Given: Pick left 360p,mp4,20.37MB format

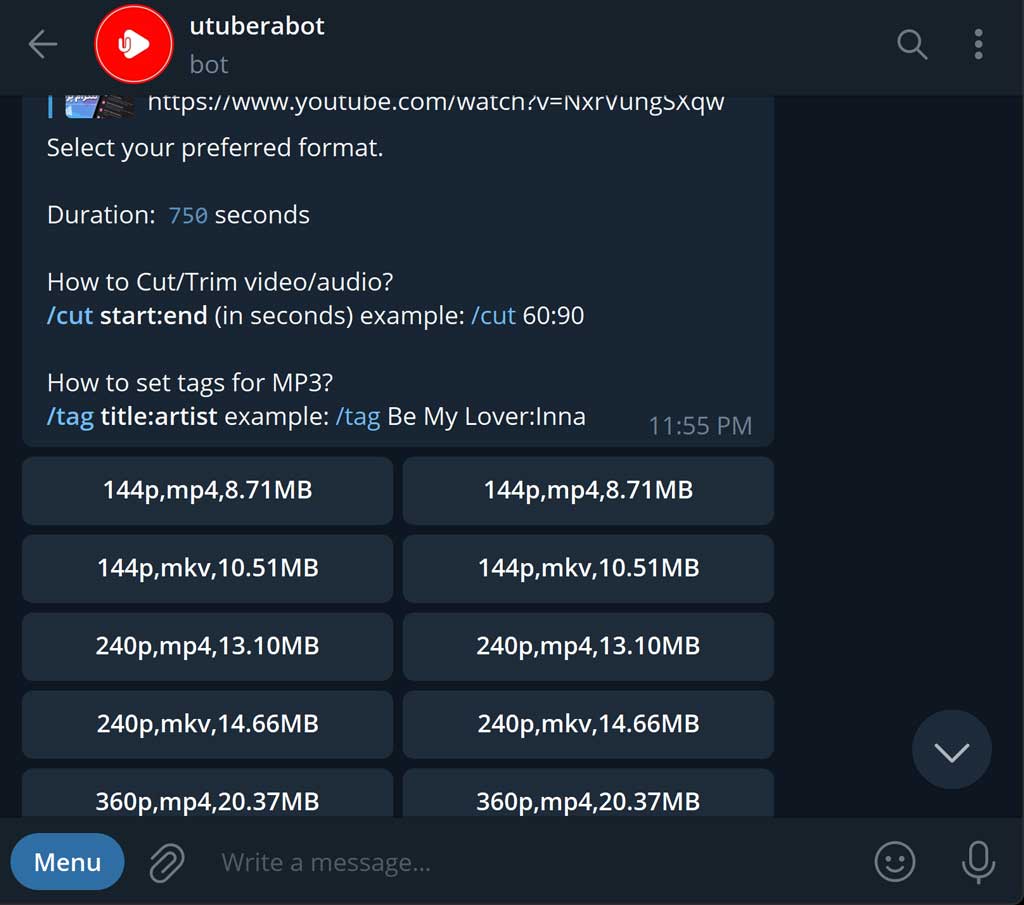Looking at the screenshot, I should point(208,793).
